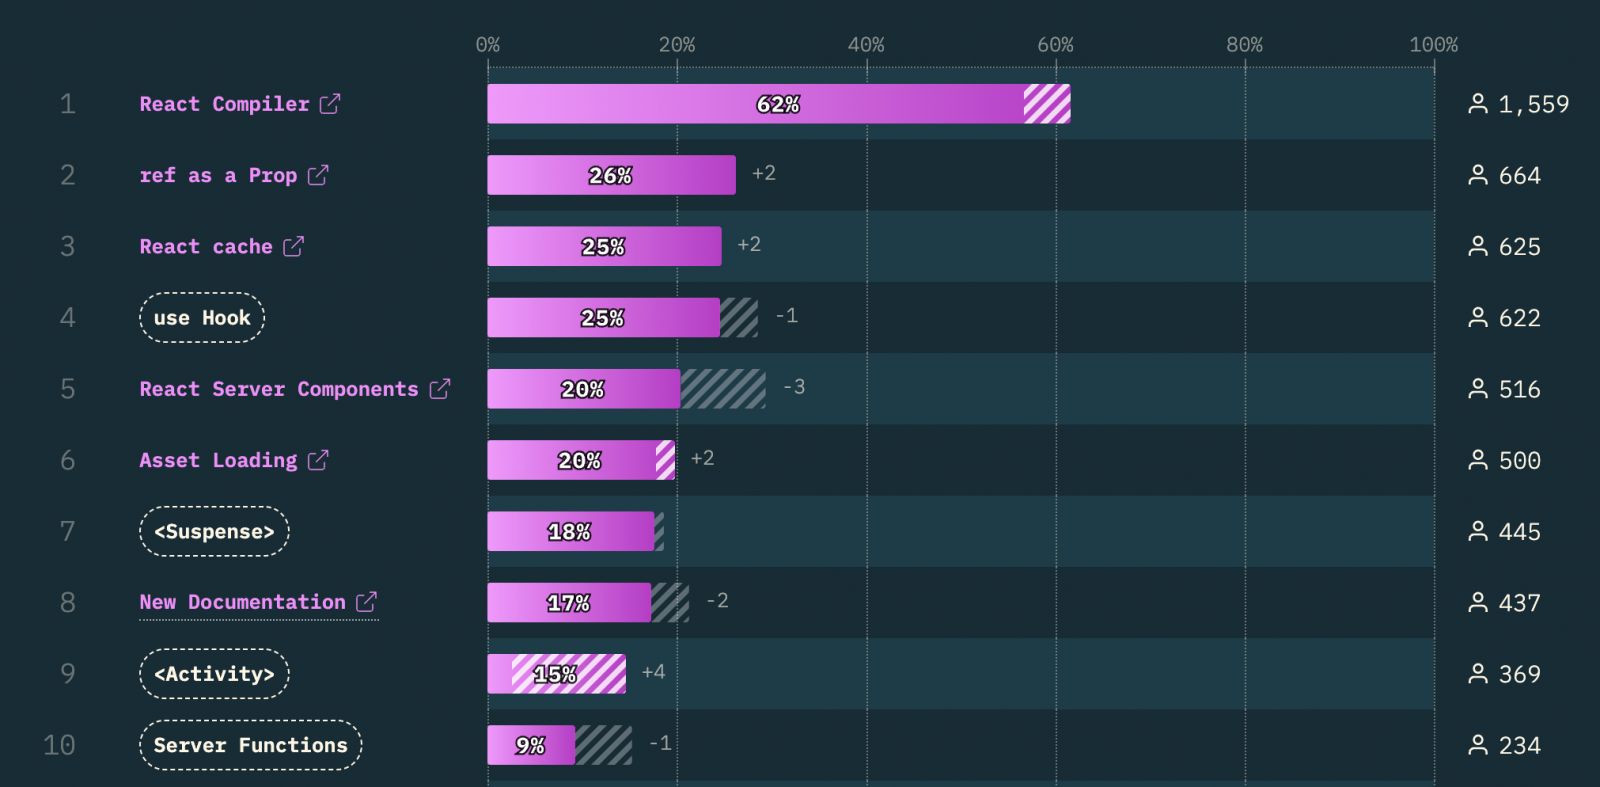This screenshot has height=787, width=1600.
Task: Click respondents icon next to 664
Action: tap(1477, 175)
